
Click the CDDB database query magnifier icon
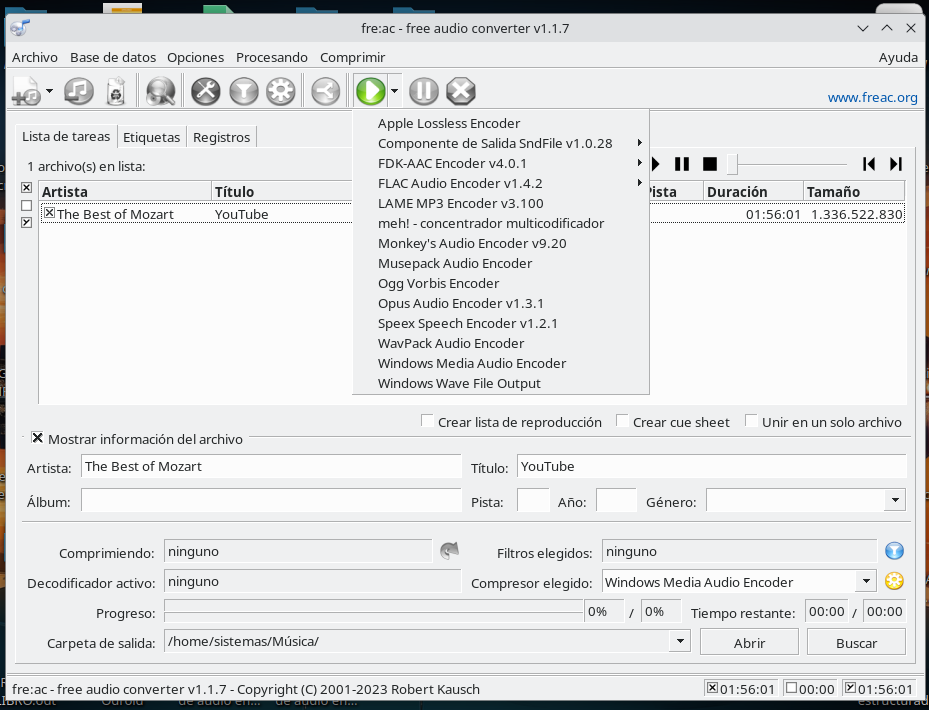pyautogui.click(x=161, y=91)
